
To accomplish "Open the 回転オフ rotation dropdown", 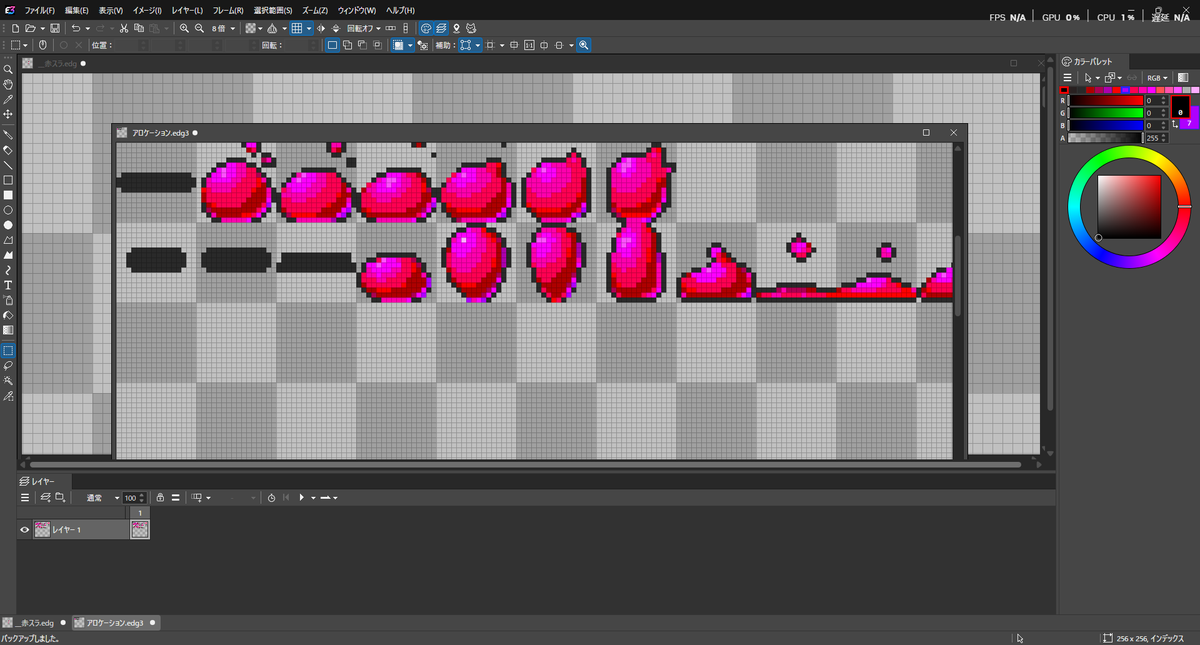I will (362, 28).
